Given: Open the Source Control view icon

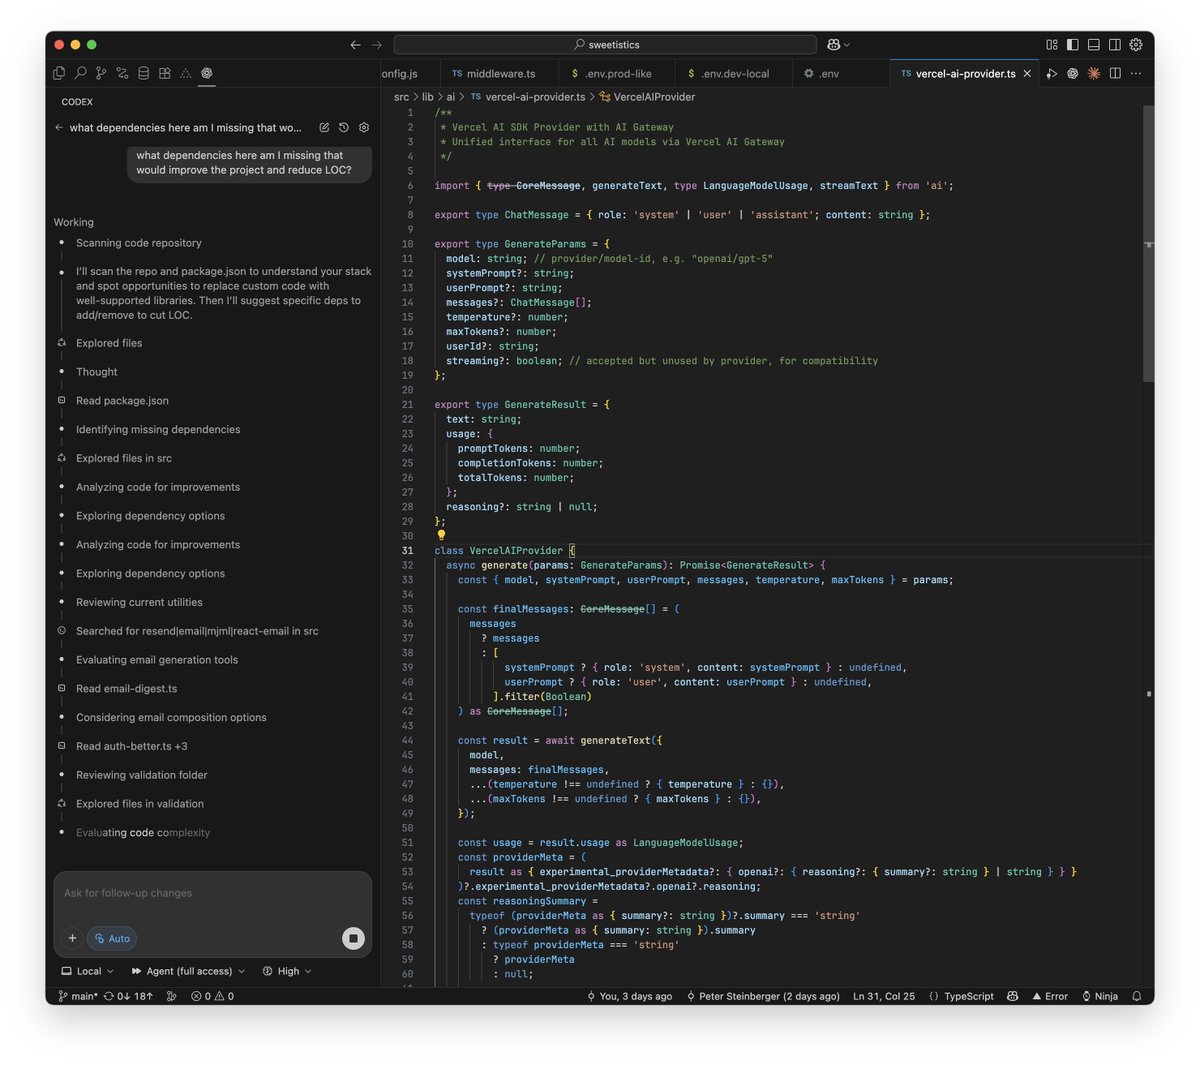Looking at the screenshot, I should click(101, 73).
